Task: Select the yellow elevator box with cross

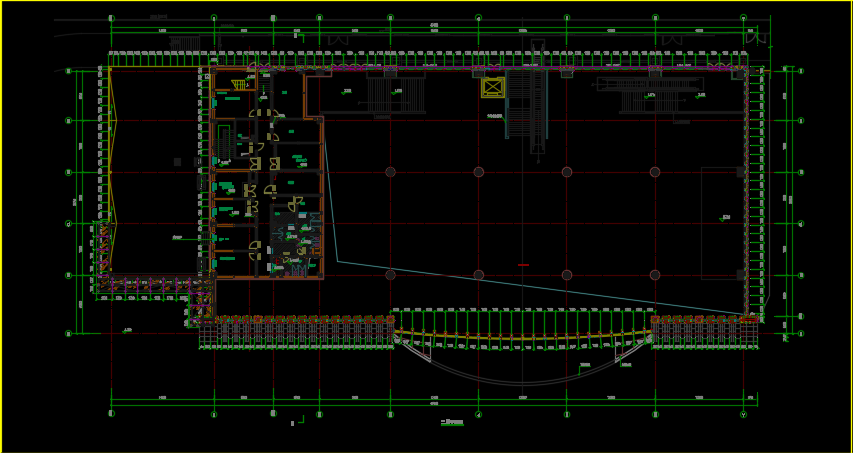Action: pyautogui.click(x=493, y=88)
